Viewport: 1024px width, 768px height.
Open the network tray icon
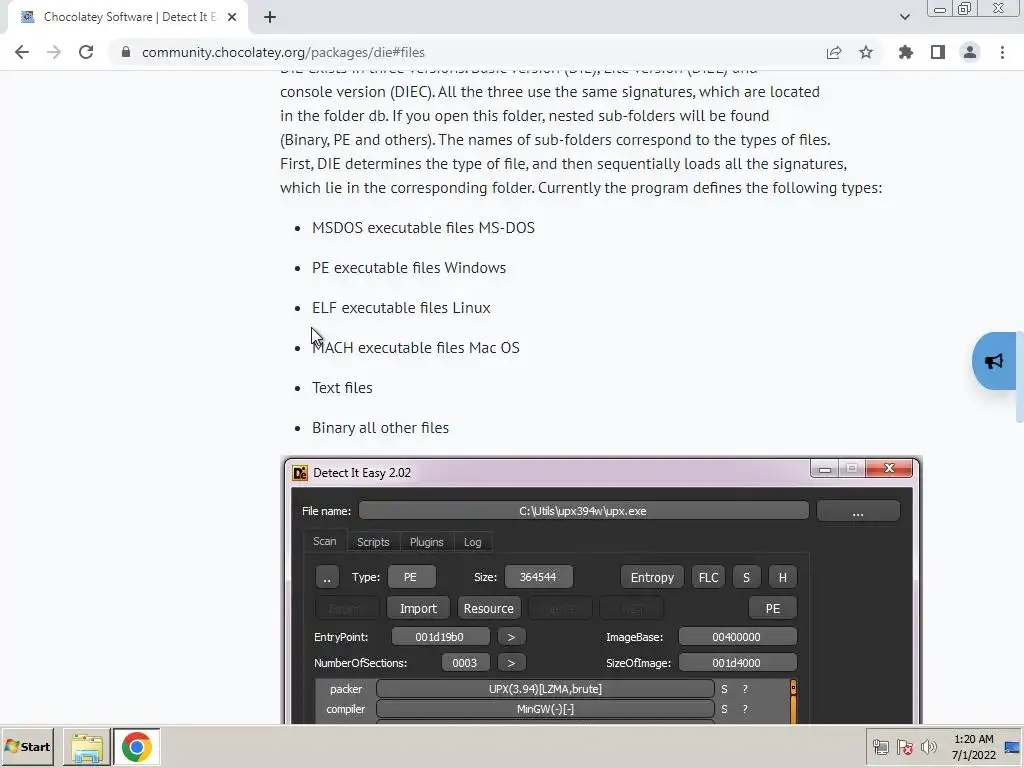(880, 746)
